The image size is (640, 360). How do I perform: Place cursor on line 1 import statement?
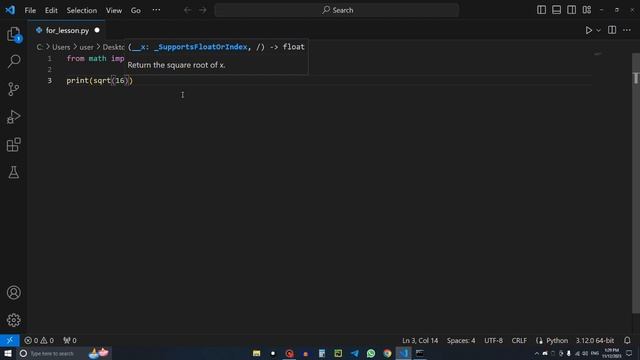(95, 58)
